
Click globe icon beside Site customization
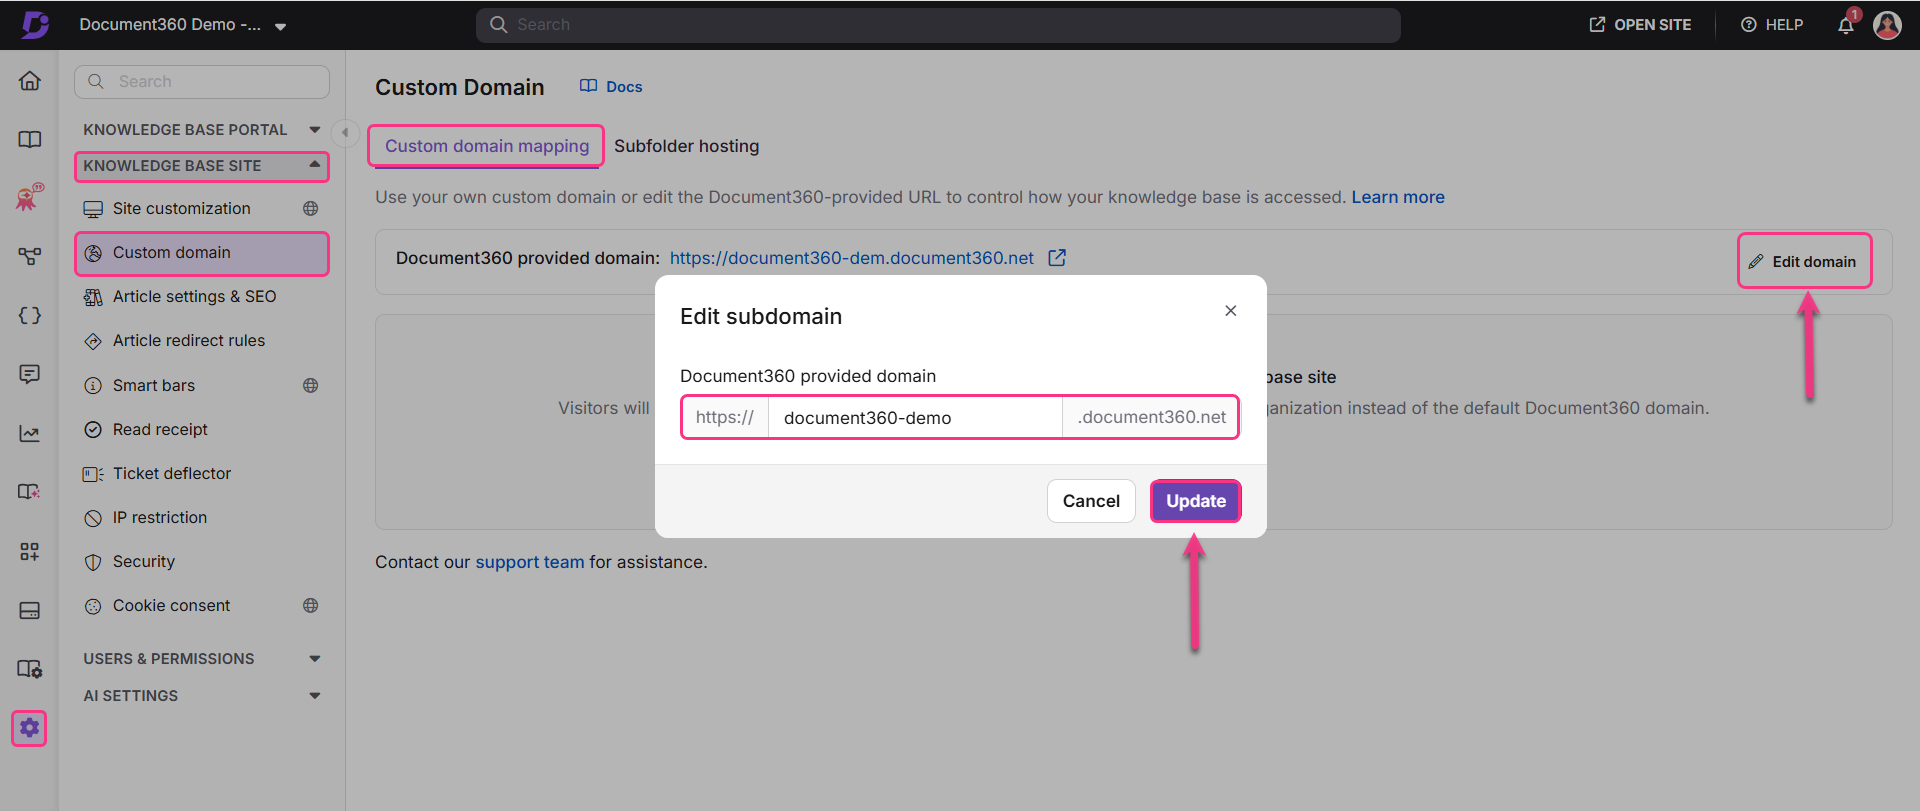[311, 209]
